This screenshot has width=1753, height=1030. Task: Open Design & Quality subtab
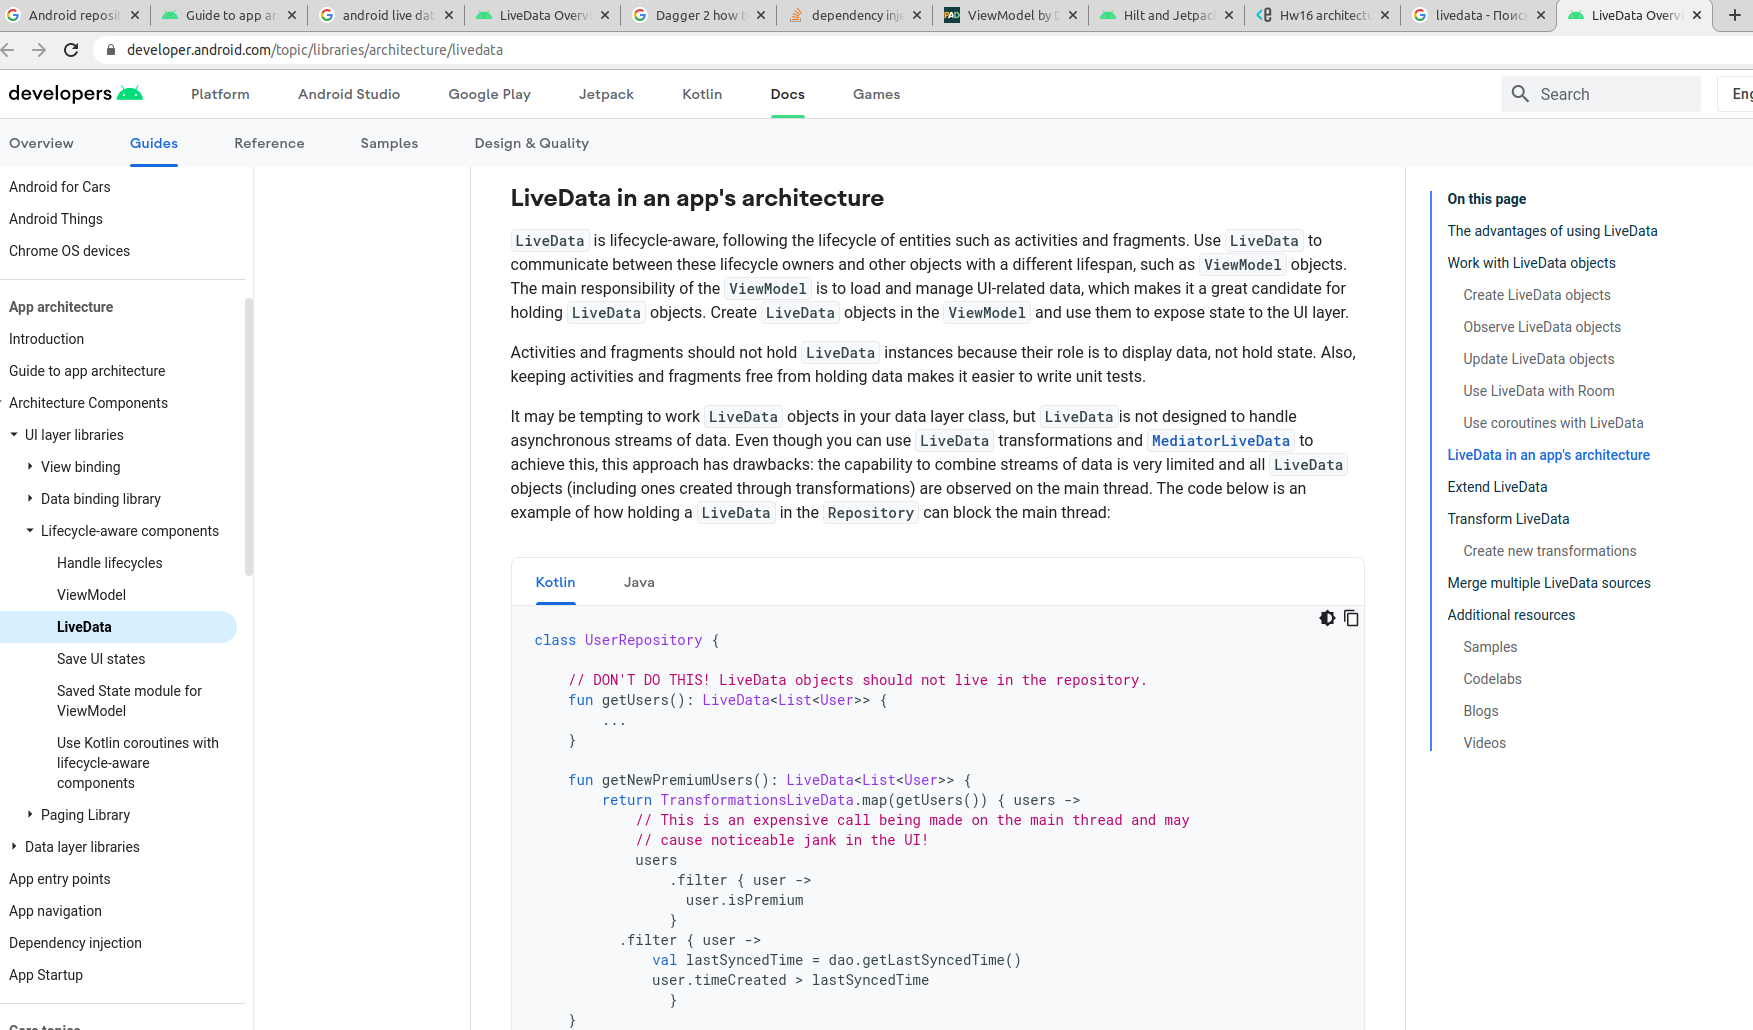pos(531,143)
